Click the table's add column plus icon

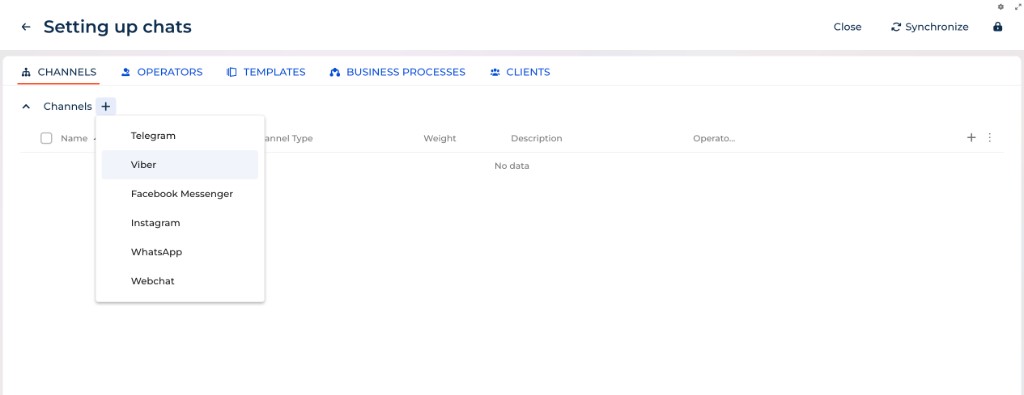coord(971,137)
